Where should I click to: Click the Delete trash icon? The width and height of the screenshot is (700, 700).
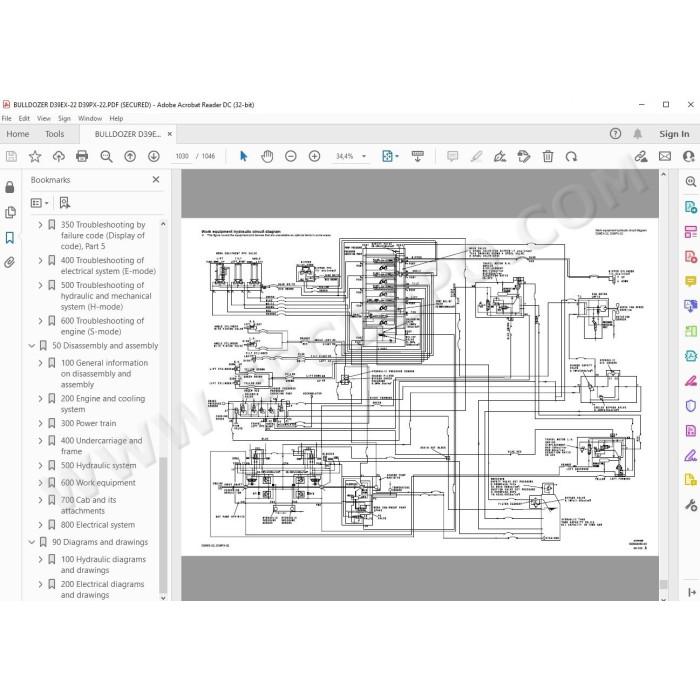pyautogui.click(x=548, y=156)
